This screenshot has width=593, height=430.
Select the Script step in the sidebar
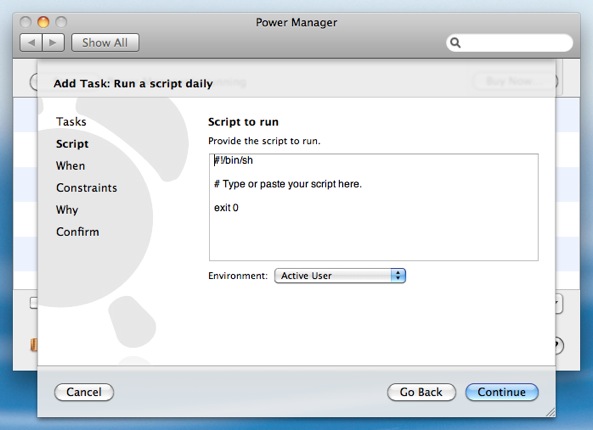tap(72, 144)
